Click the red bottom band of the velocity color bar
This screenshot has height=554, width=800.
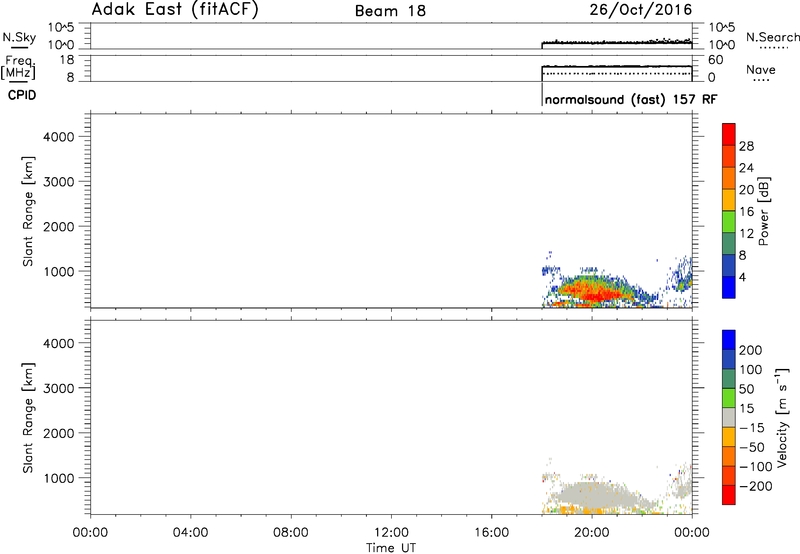tap(729, 495)
